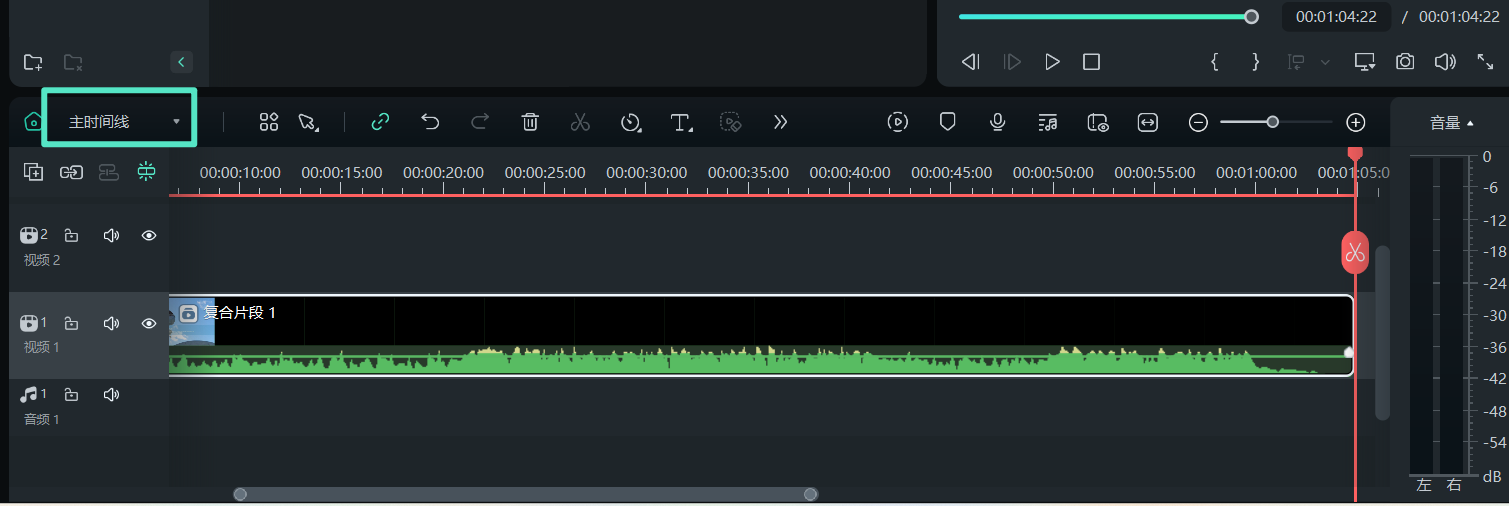This screenshot has height=506, width=1509.
Task: Enter fullscreen preview with expand arrows
Action: tap(1485, 62)
